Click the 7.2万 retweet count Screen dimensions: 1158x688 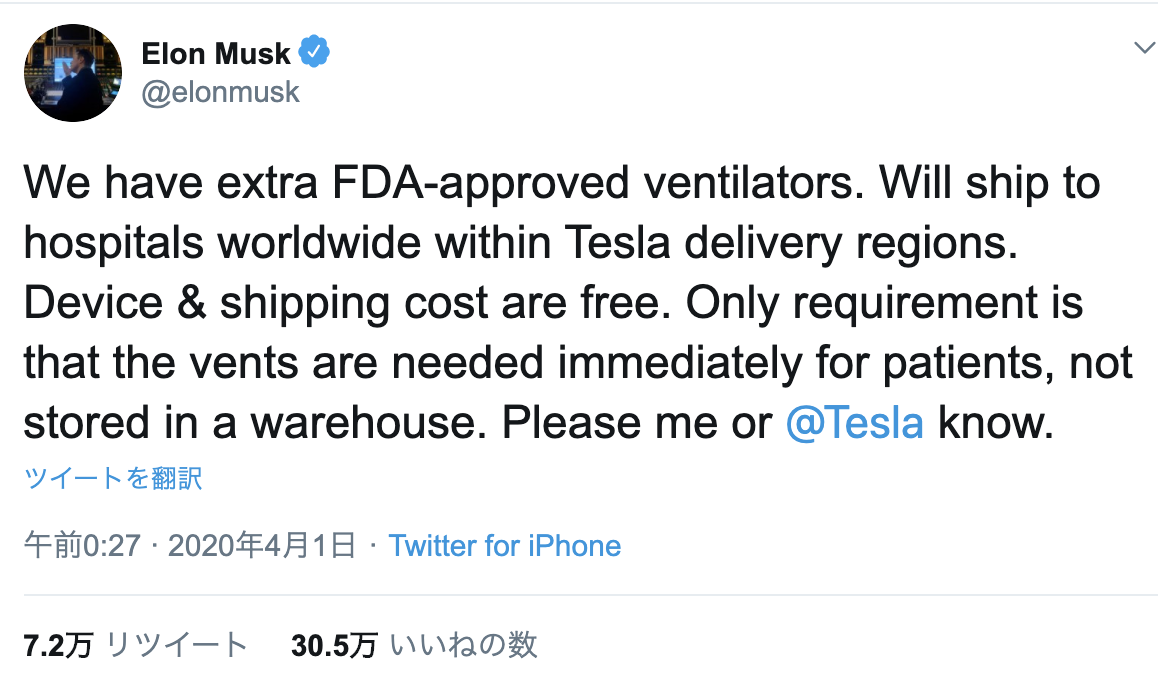(x=58, y=646)
